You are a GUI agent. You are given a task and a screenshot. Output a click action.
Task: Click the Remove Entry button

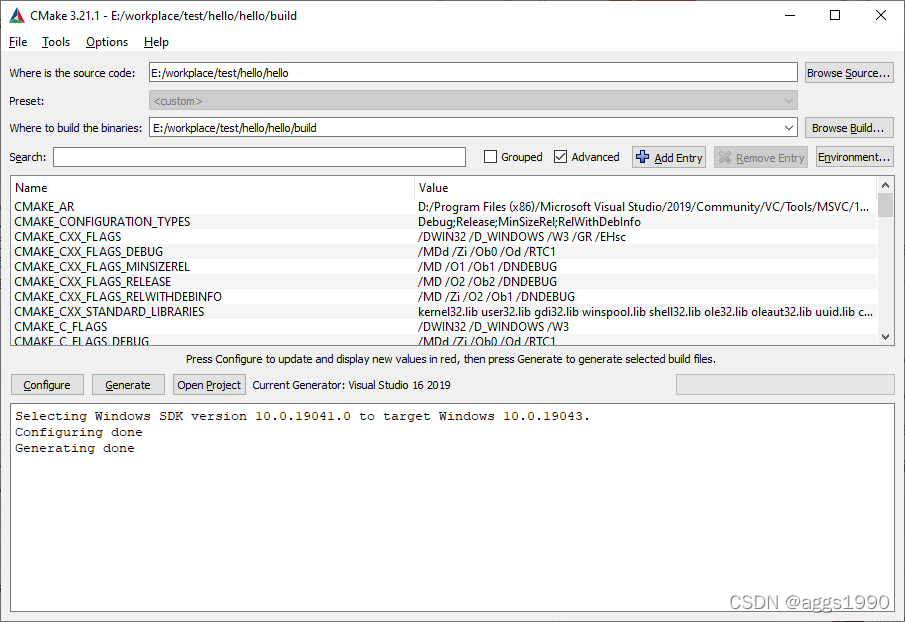point(761,158)
